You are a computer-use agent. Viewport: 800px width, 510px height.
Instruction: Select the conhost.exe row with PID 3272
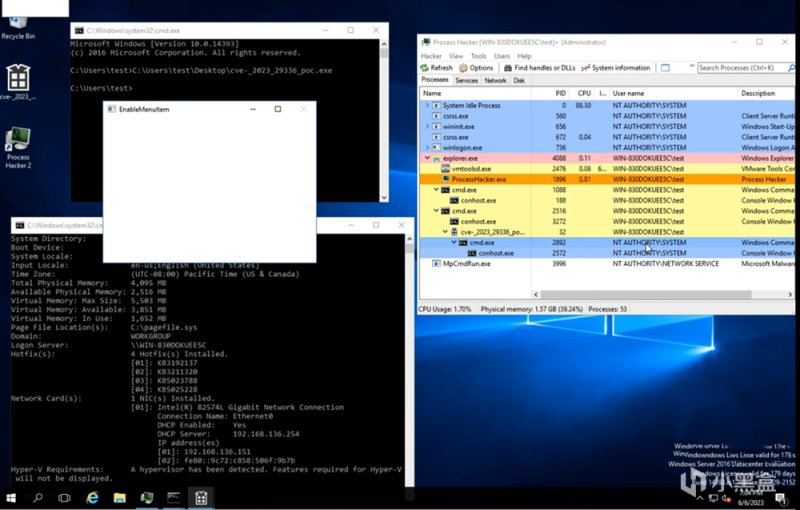coord(607,221)
